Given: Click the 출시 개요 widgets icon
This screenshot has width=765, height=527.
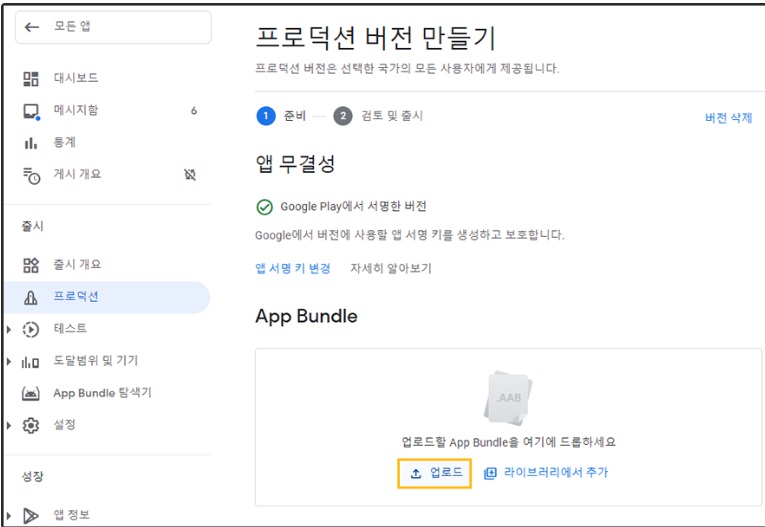Looking at the screenshot, I should point(31,265).
